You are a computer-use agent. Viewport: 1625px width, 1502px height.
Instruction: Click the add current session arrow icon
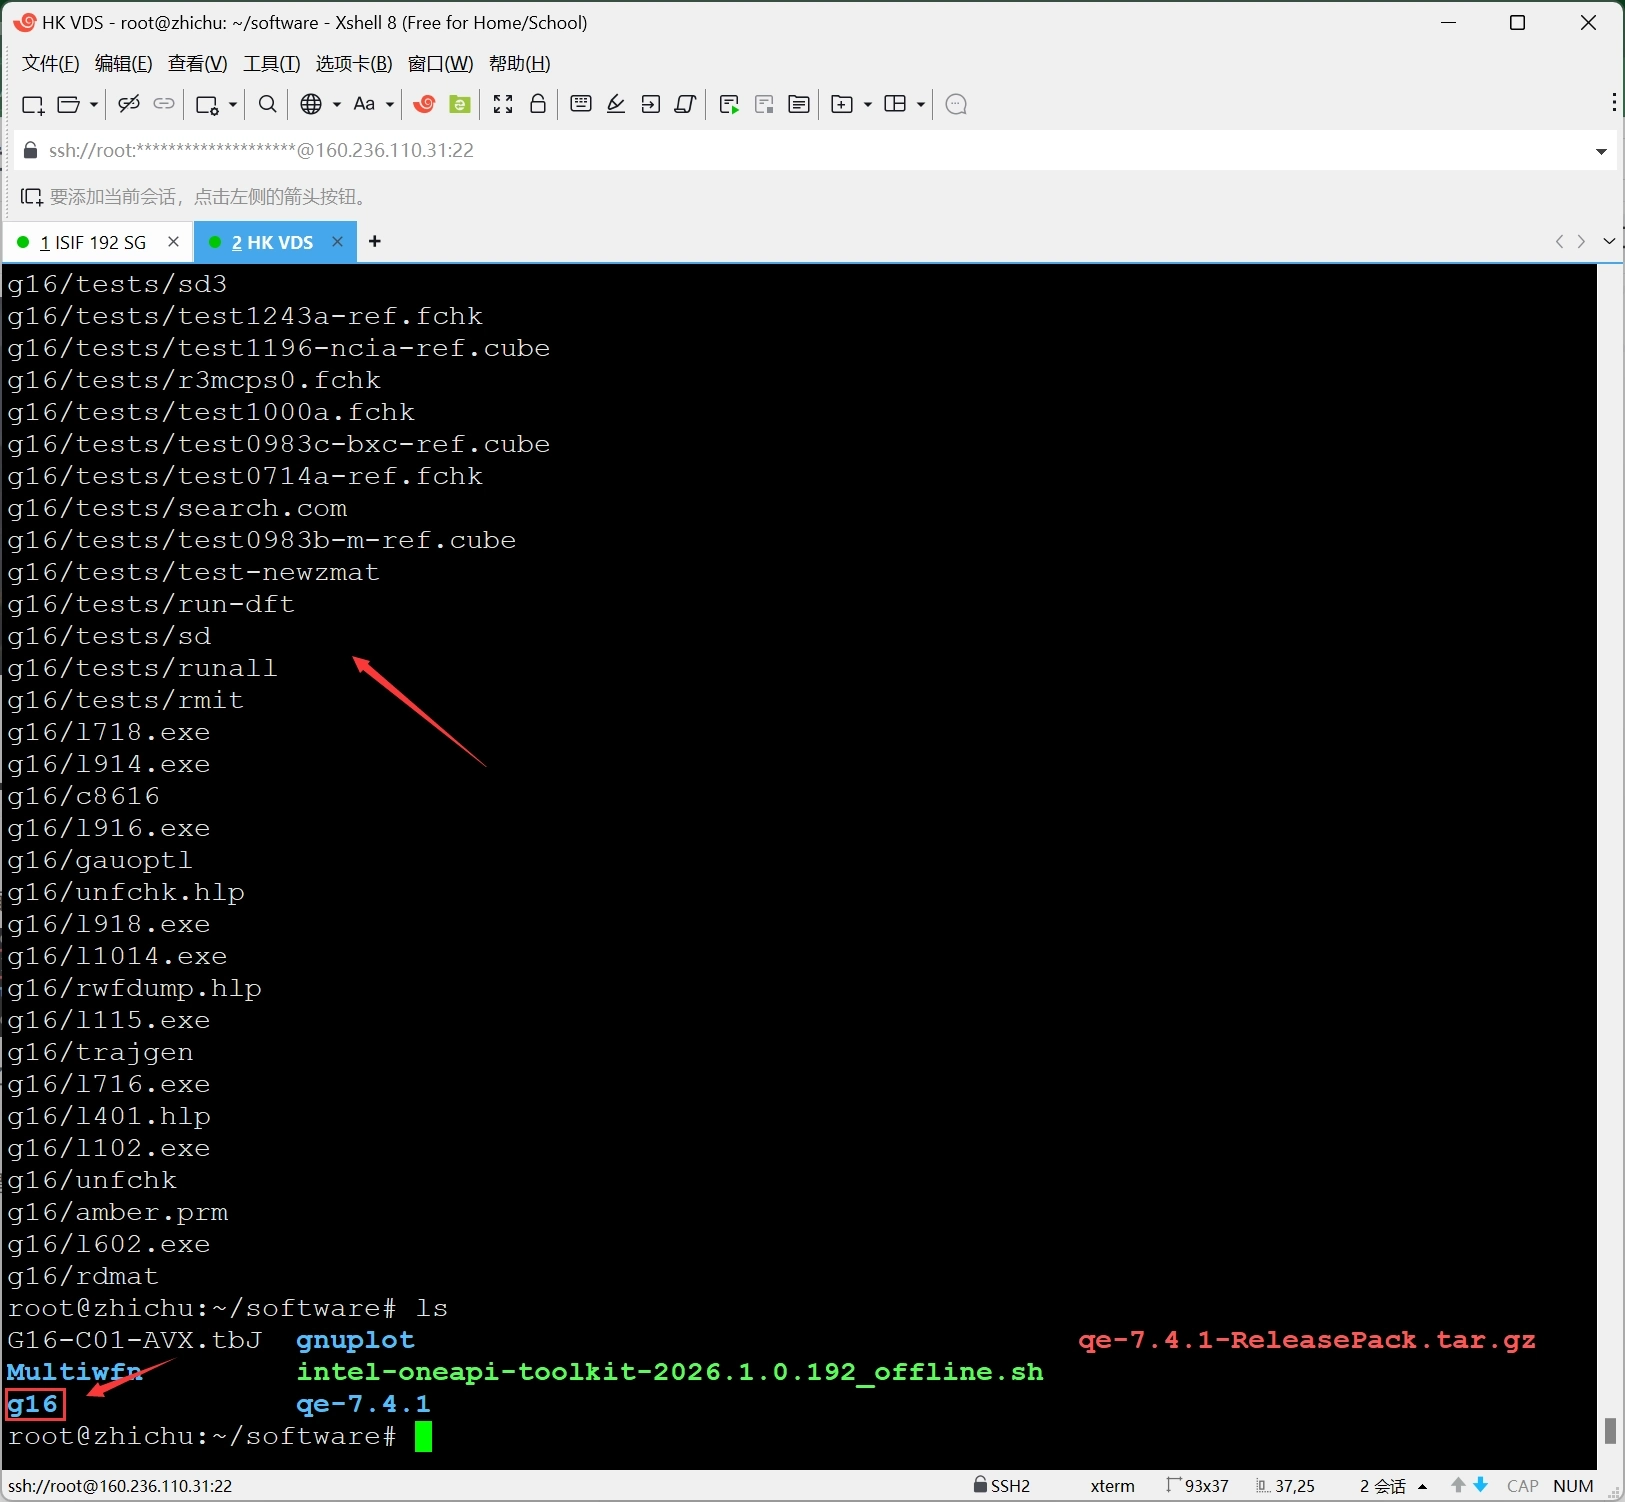pyautogui.click(x=32, y=196)
